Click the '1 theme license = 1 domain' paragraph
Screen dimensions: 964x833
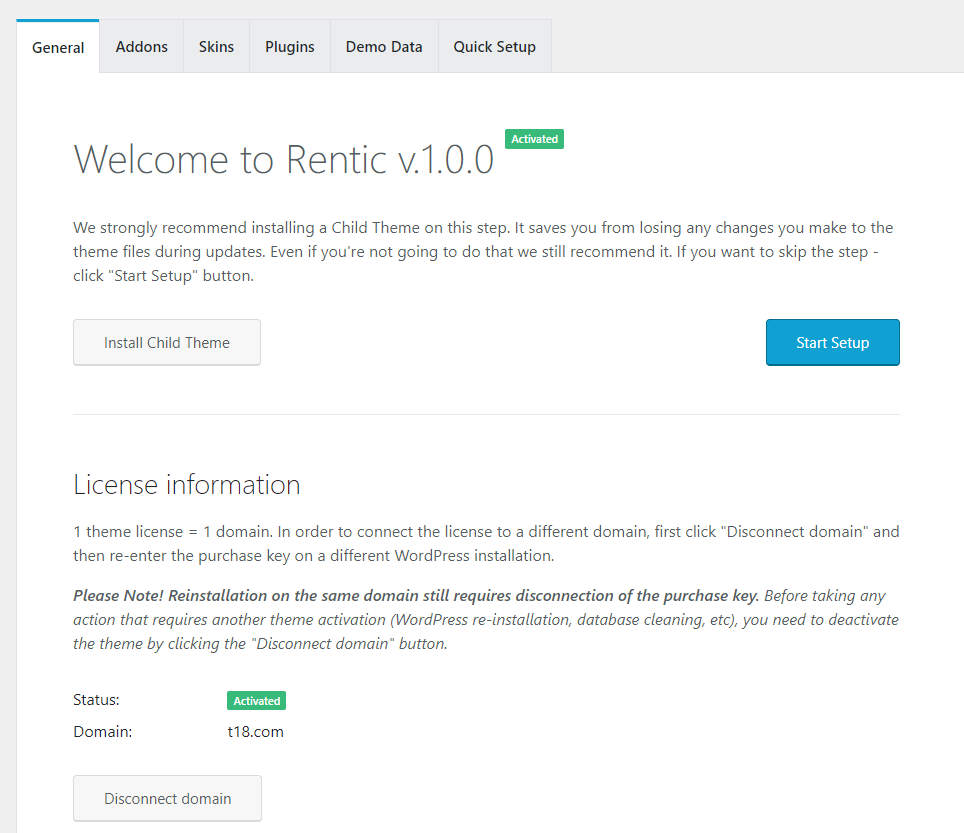[486, 543]
